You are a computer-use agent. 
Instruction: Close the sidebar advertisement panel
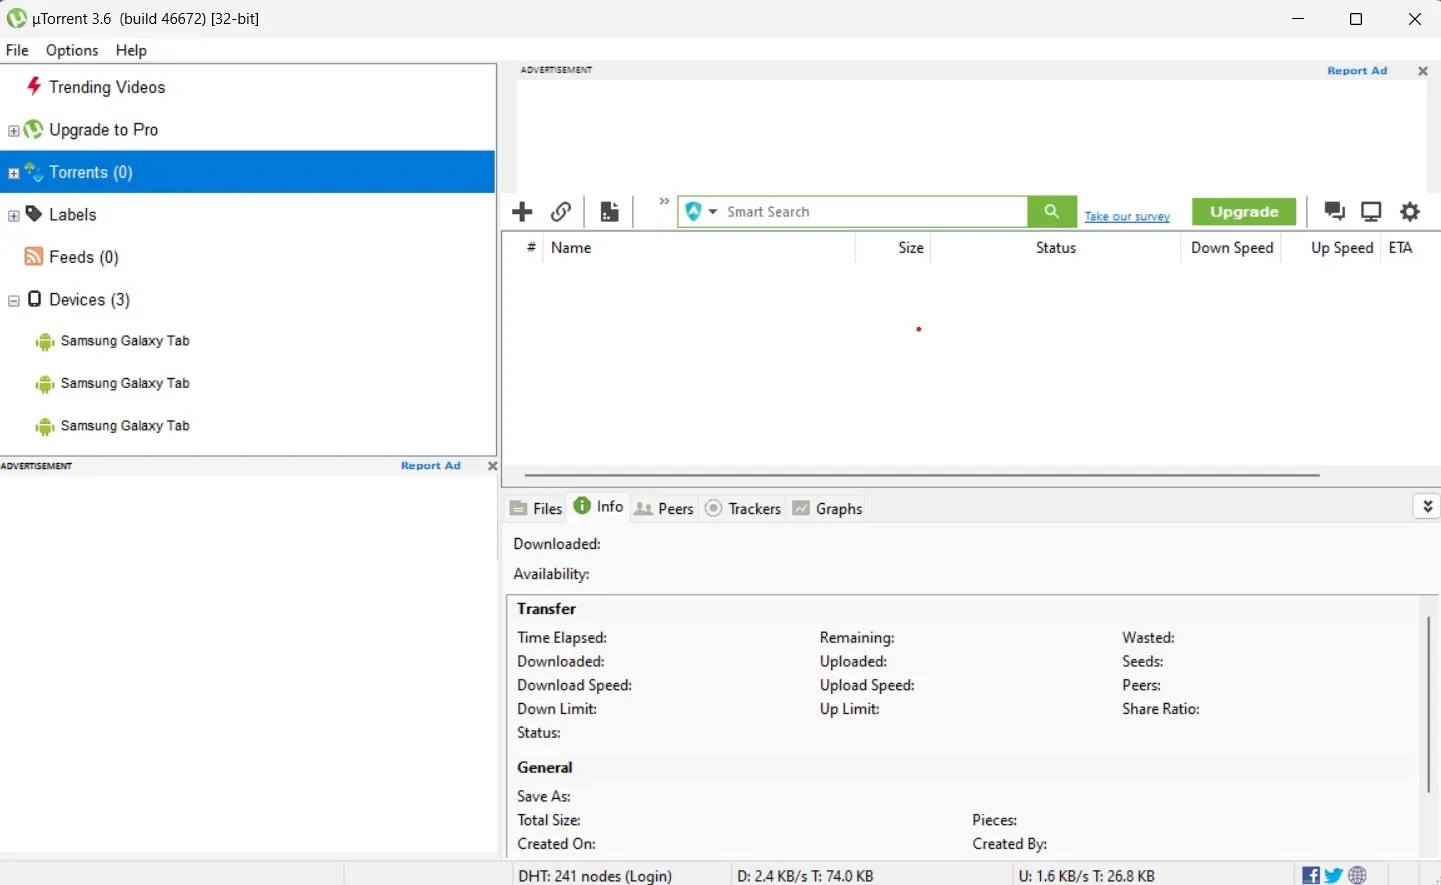pos(492,466)
